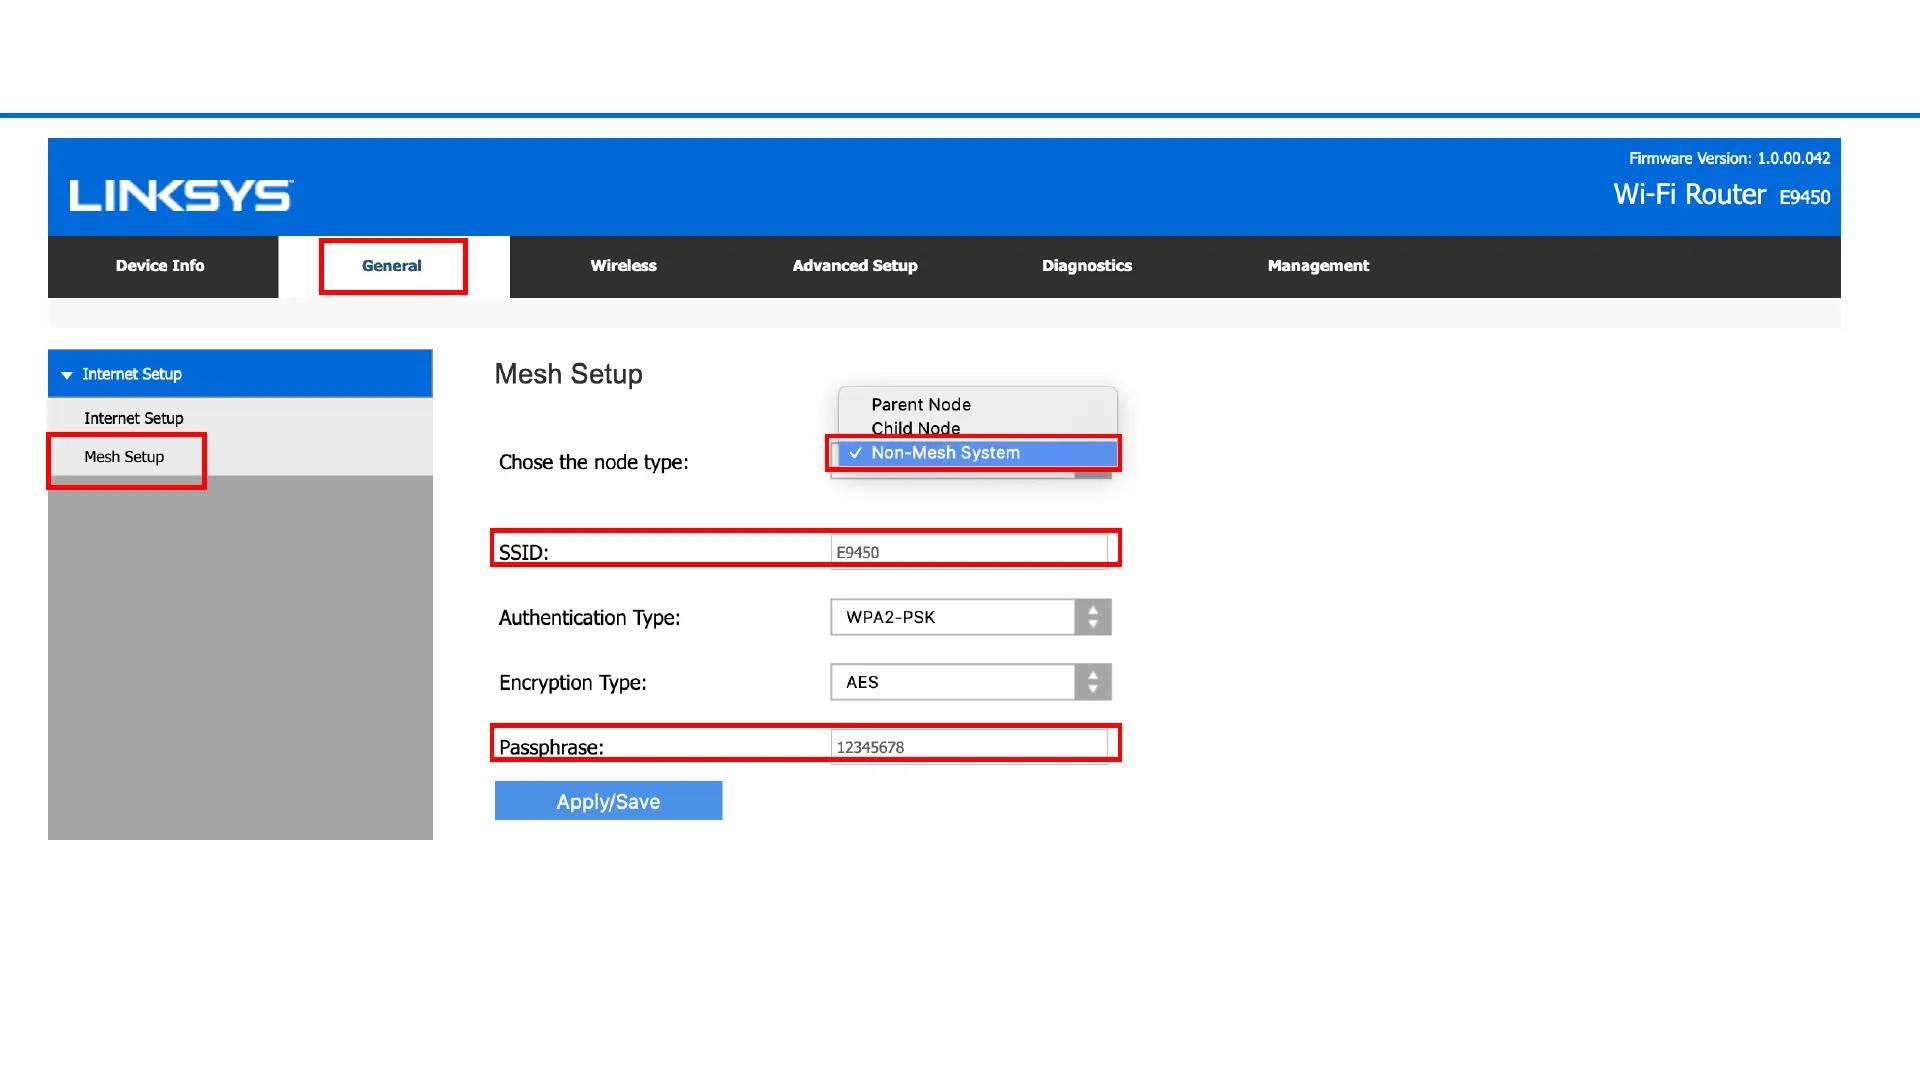This screenshot has height=1080, width=1920.
Task: Open the WPA2-PSK authentication dropdown
Action: [x=952, y=617]
